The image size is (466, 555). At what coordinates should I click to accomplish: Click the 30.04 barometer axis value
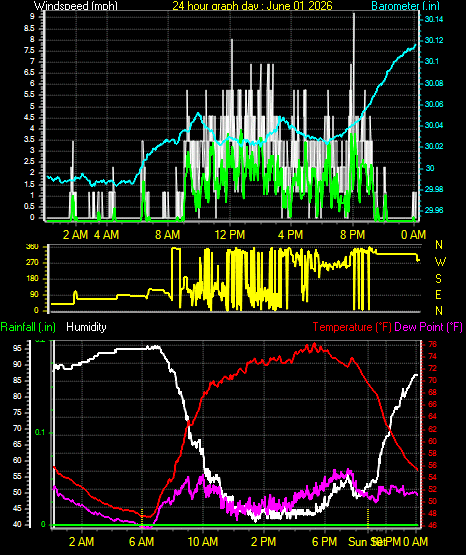click(x=434, y=125)
